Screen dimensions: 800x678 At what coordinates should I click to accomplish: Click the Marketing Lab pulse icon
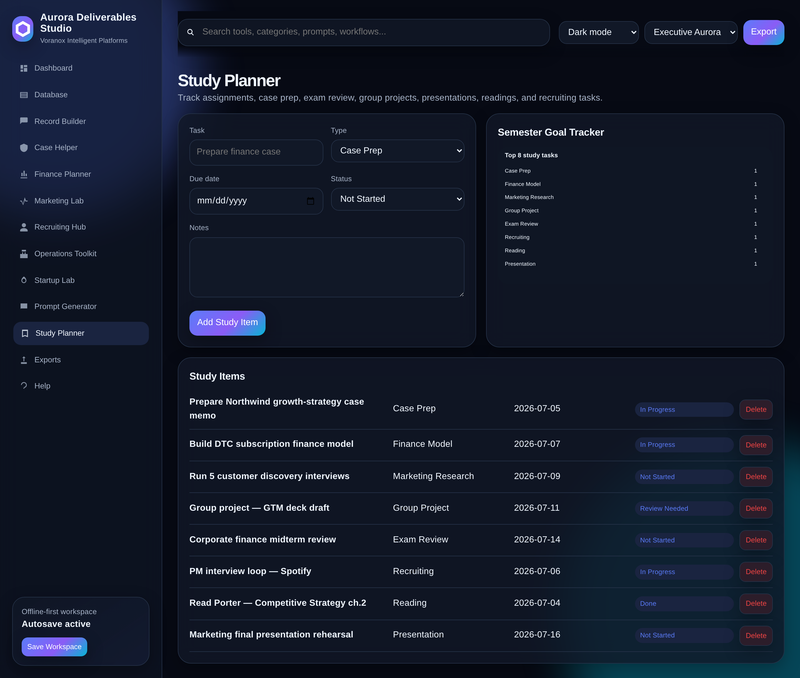pyautogui.click(x=23, y=201)
